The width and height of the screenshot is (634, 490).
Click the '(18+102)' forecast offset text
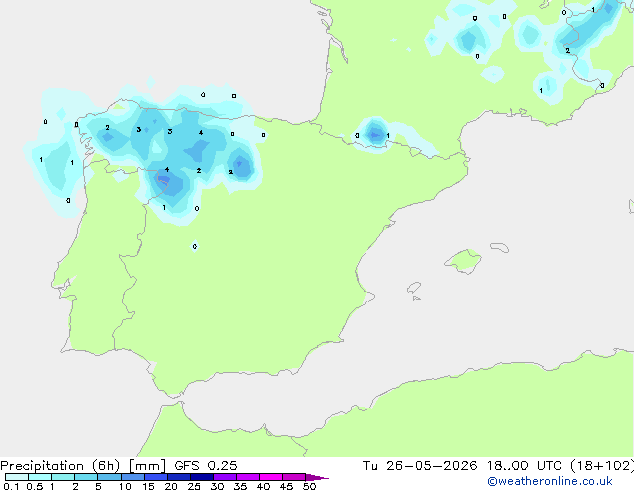602,466
